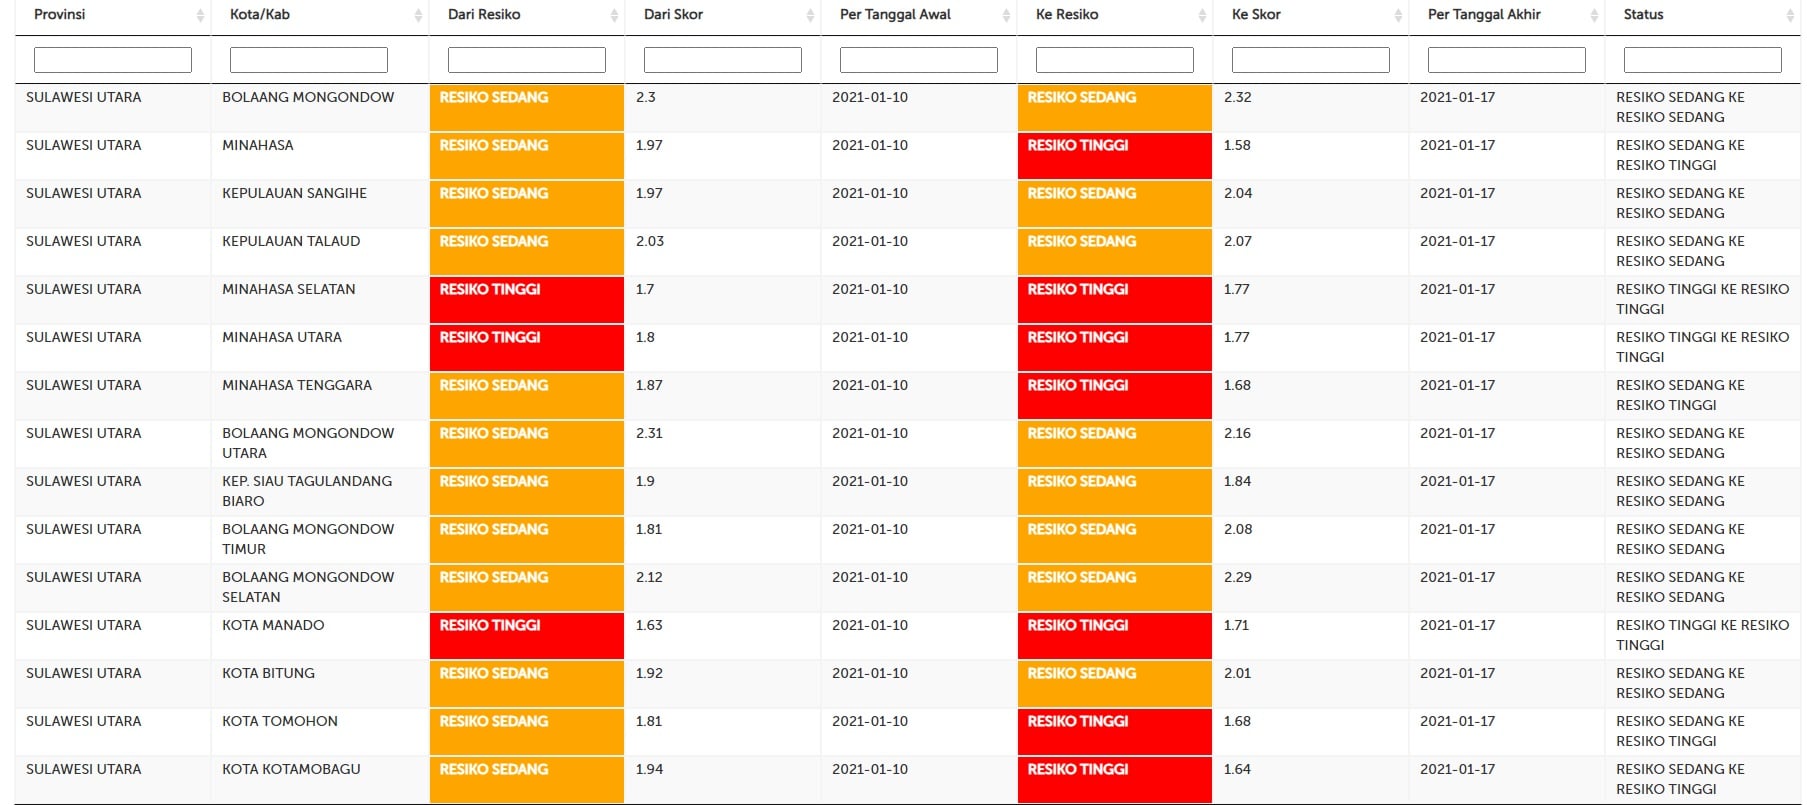Focus the Provinsi filter input box
Screen dimensions: 1807x805
113,60
